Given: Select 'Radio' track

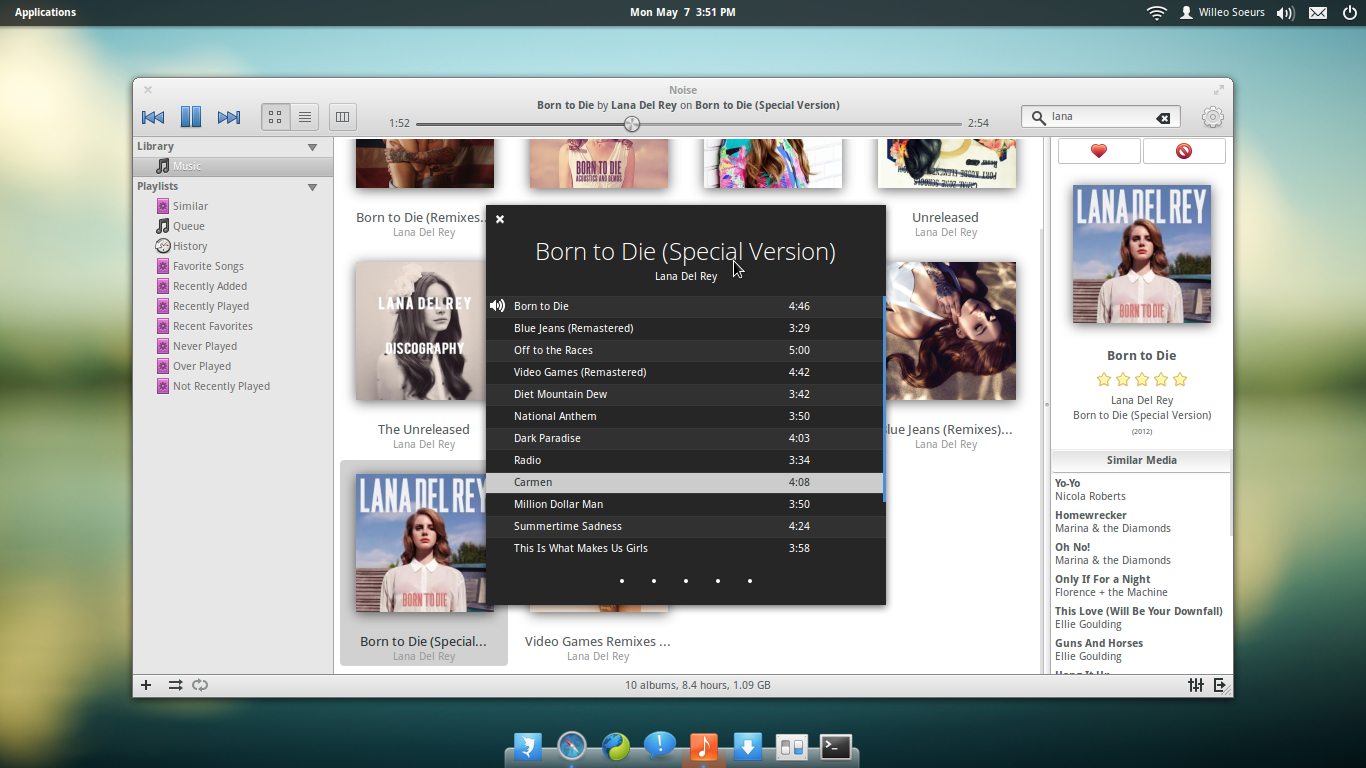Looking at the screenshot, I should coord(685,460).
